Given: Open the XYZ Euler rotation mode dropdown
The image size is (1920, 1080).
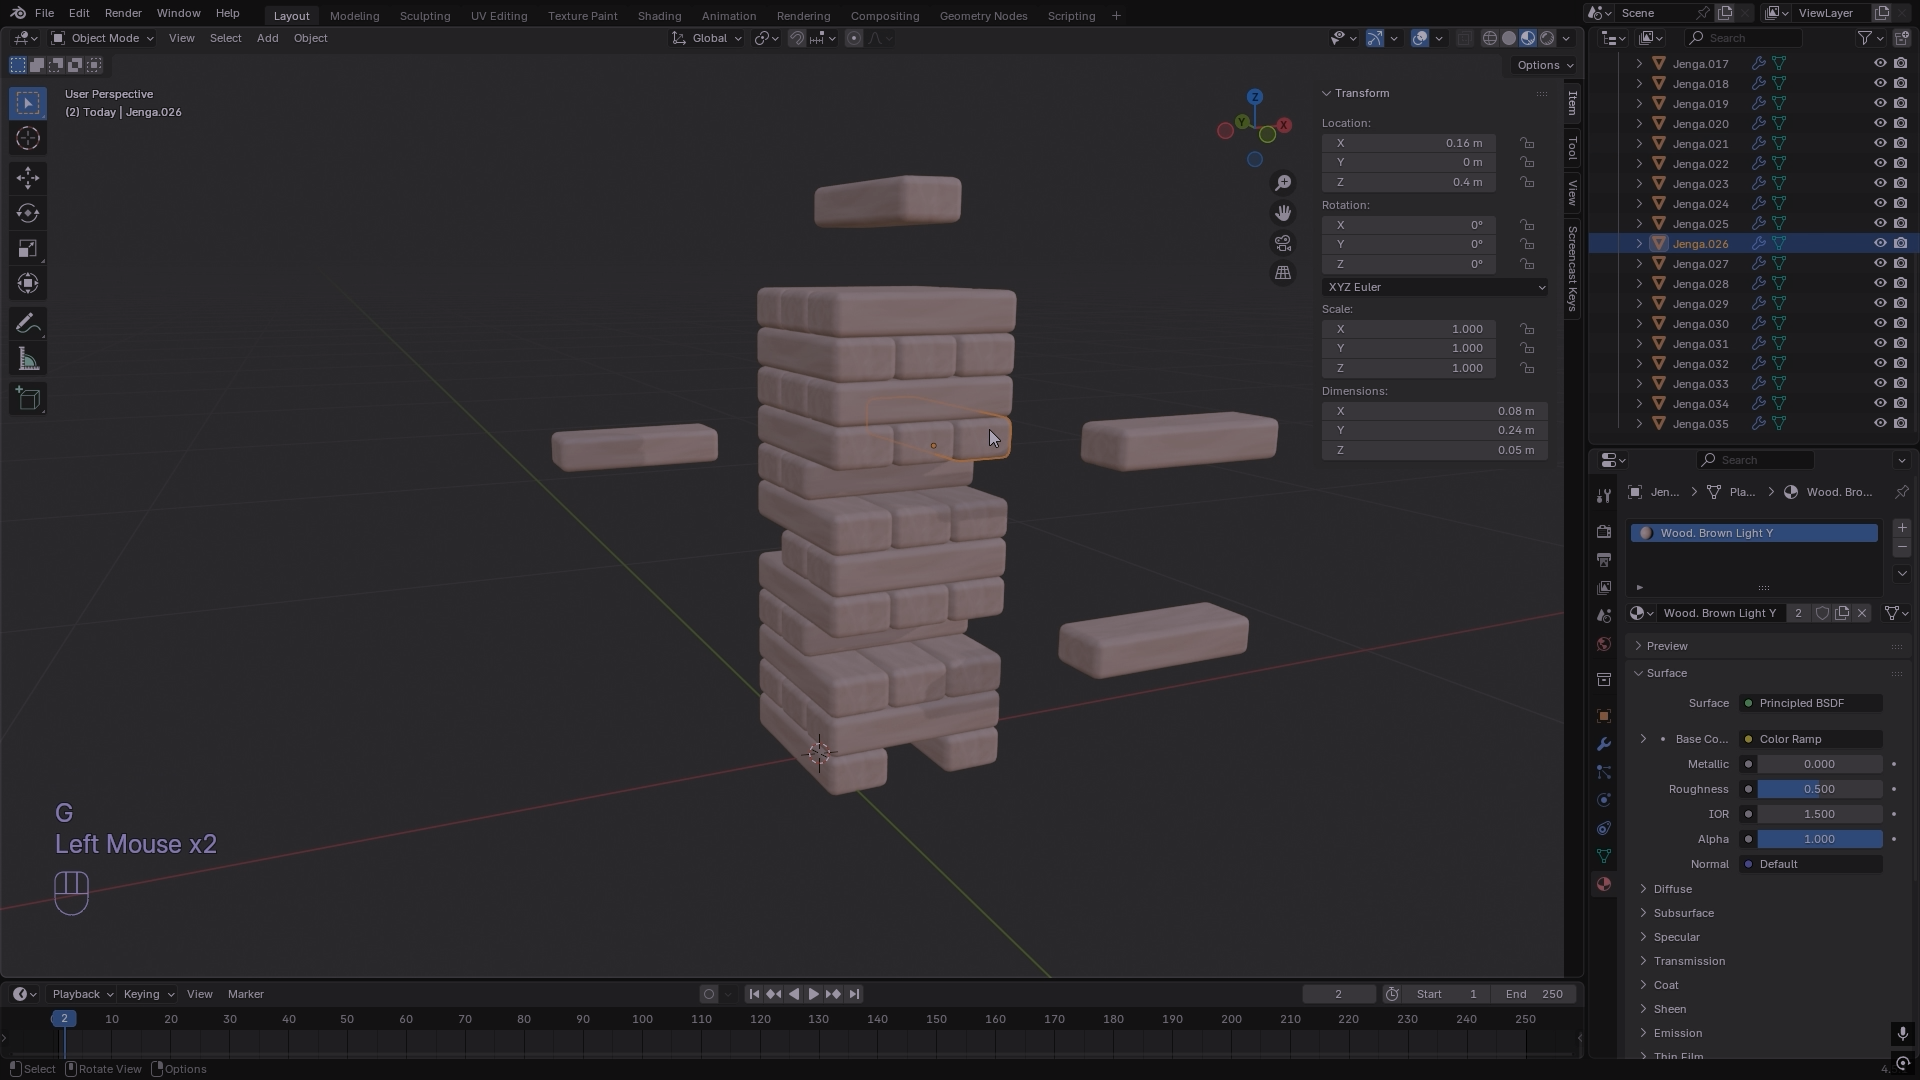Looking at the screenshot, I should [x=1435, y=287].
